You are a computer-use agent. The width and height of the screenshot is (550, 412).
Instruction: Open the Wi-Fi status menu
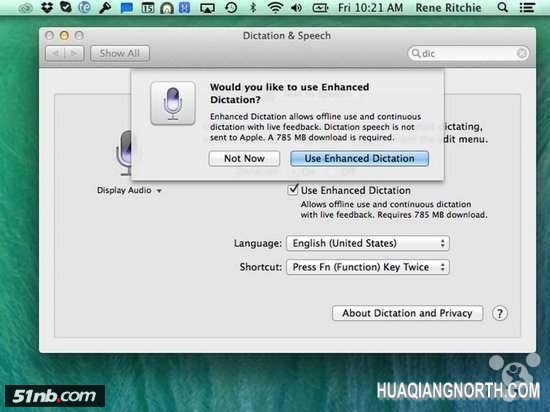pyautogui.click(x=275, y=7)
